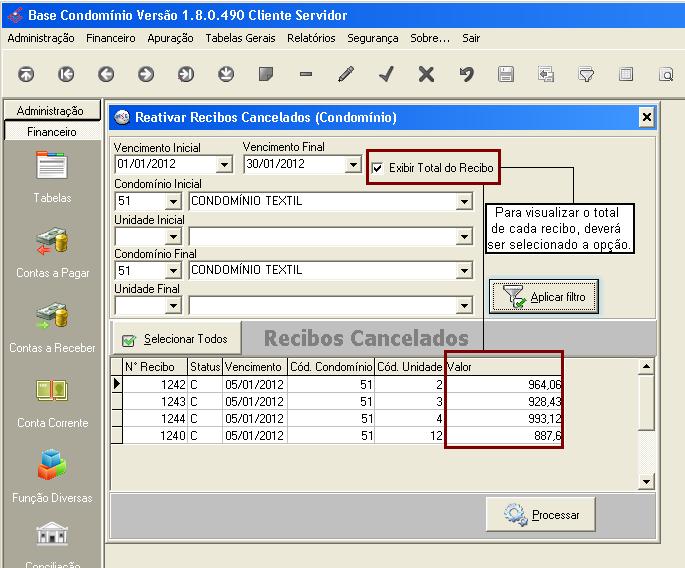Switch to the Administração tab
Image resolution: width=685 pixels, height=568 pixels.
[52, 111]
